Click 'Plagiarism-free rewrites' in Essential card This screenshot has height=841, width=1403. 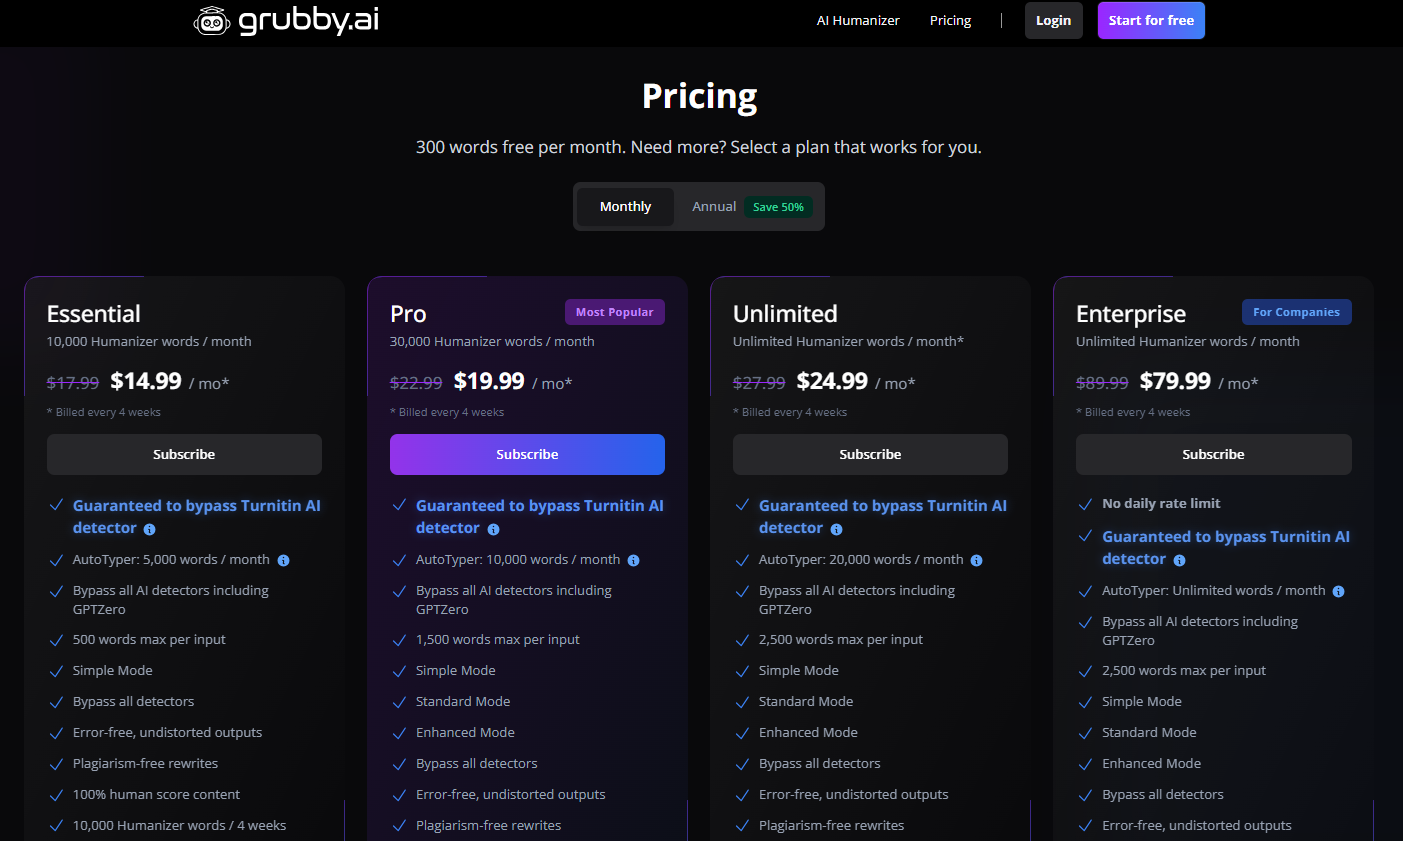145,764
